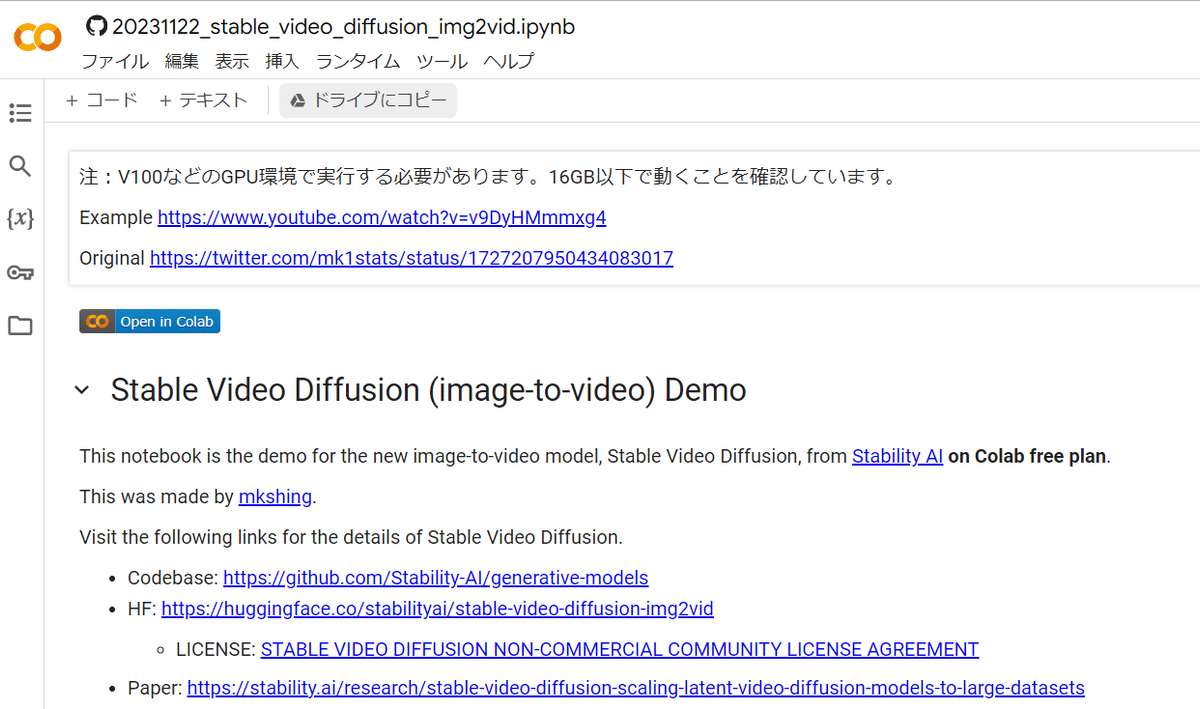This screenshot has width=1200, height=709.
Task: Click ドライブにコピー button
Action: [x=368, y=100]
